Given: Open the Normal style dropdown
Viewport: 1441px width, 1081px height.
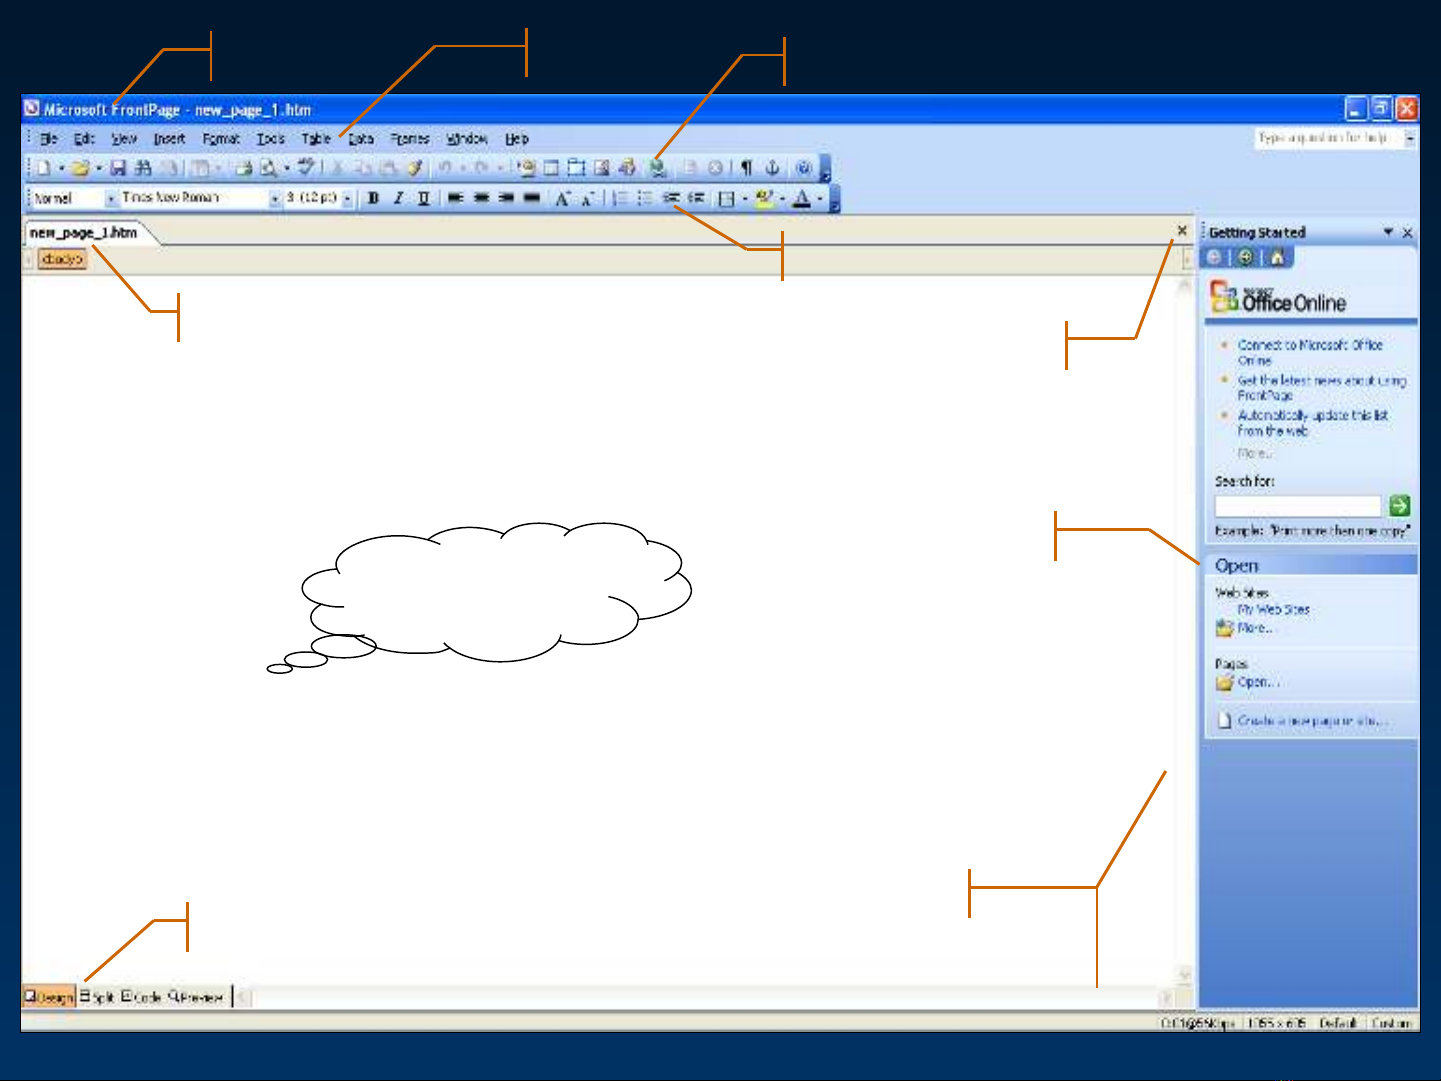Looking at the screenshot, I should coord(110,198).
